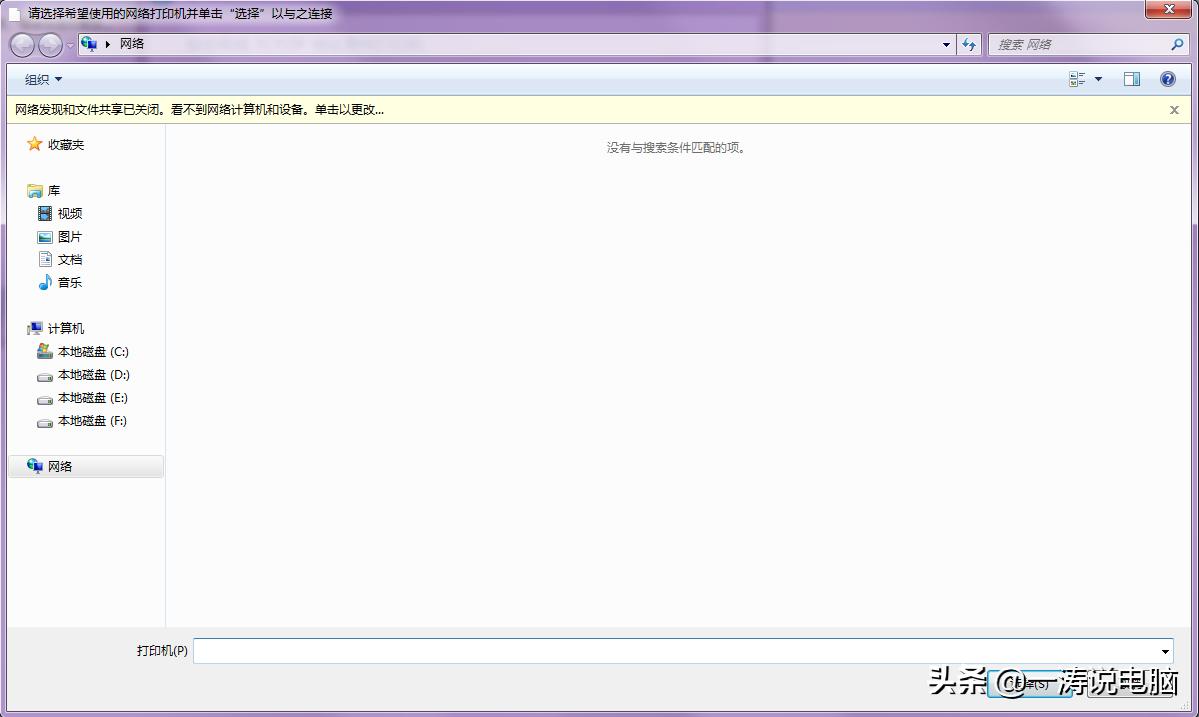
Task: Expand the printer field dropdown arrow
Action: (1163, 650)
